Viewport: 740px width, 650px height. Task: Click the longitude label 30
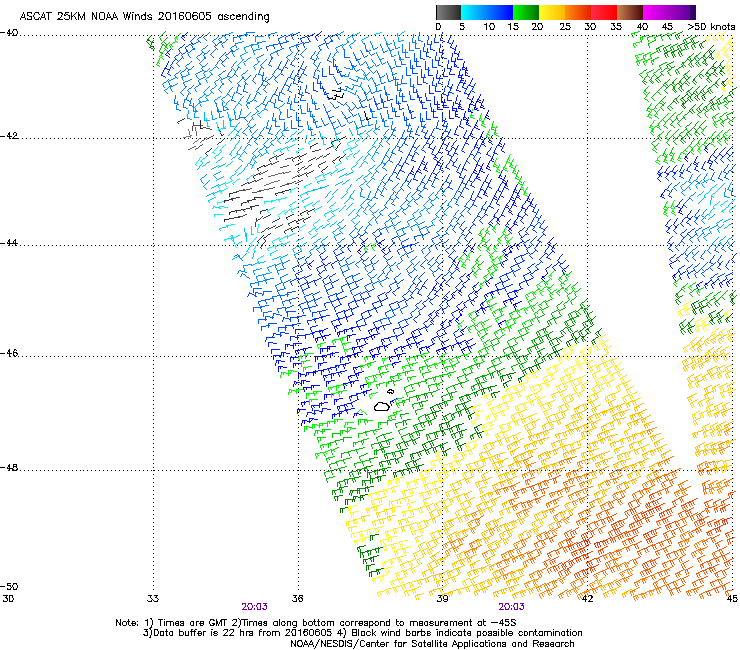tap(8, 599)
